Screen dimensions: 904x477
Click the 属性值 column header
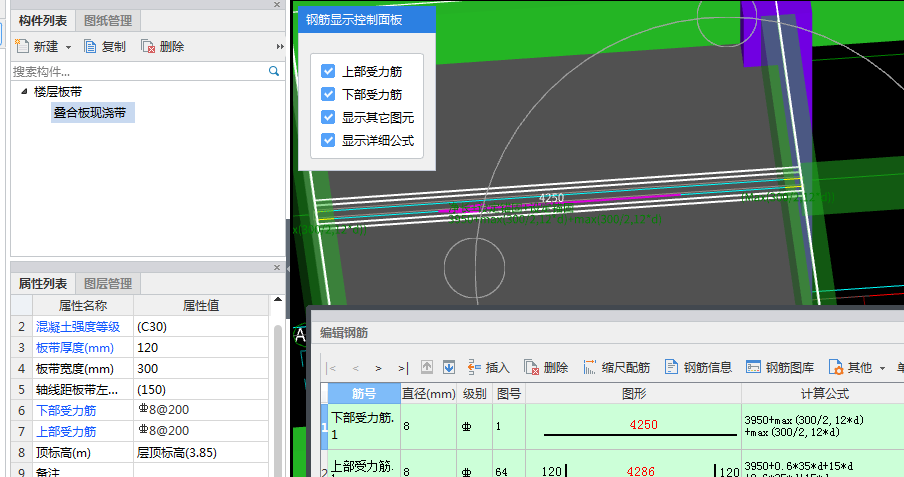(201, 305)
